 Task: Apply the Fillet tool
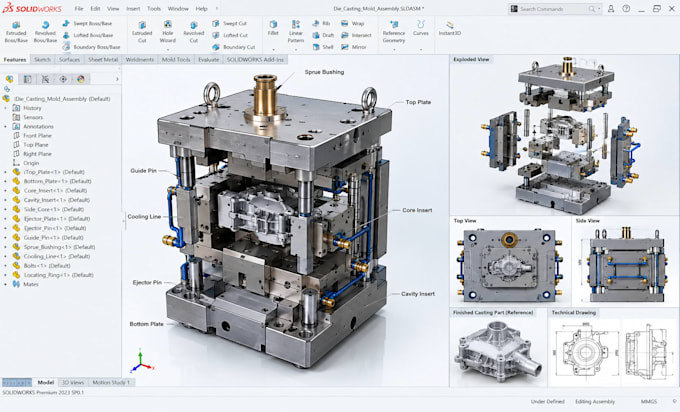273,28
